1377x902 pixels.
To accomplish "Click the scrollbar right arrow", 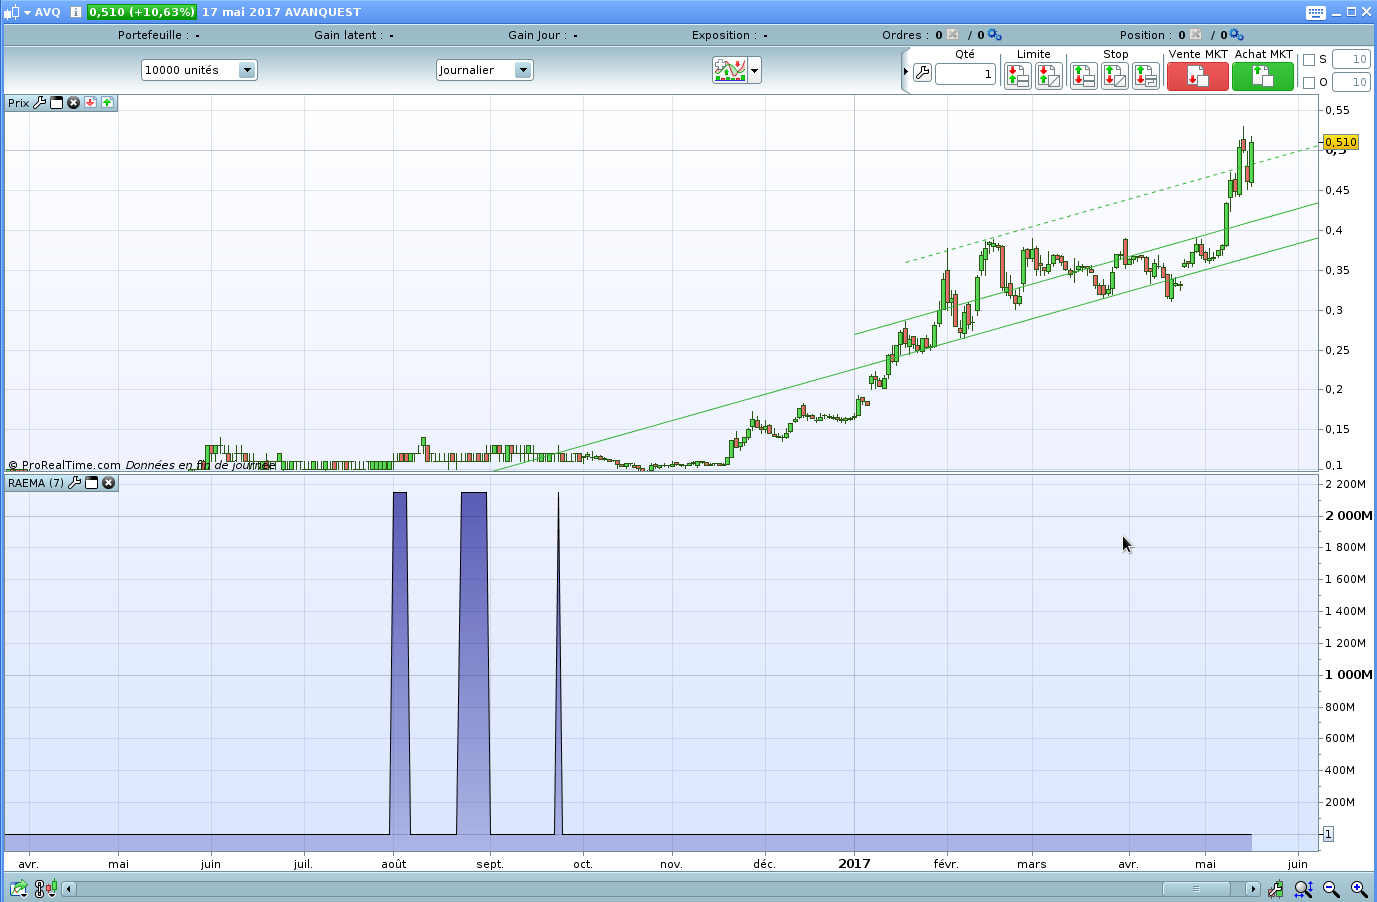I will (x=1253, y=889).
